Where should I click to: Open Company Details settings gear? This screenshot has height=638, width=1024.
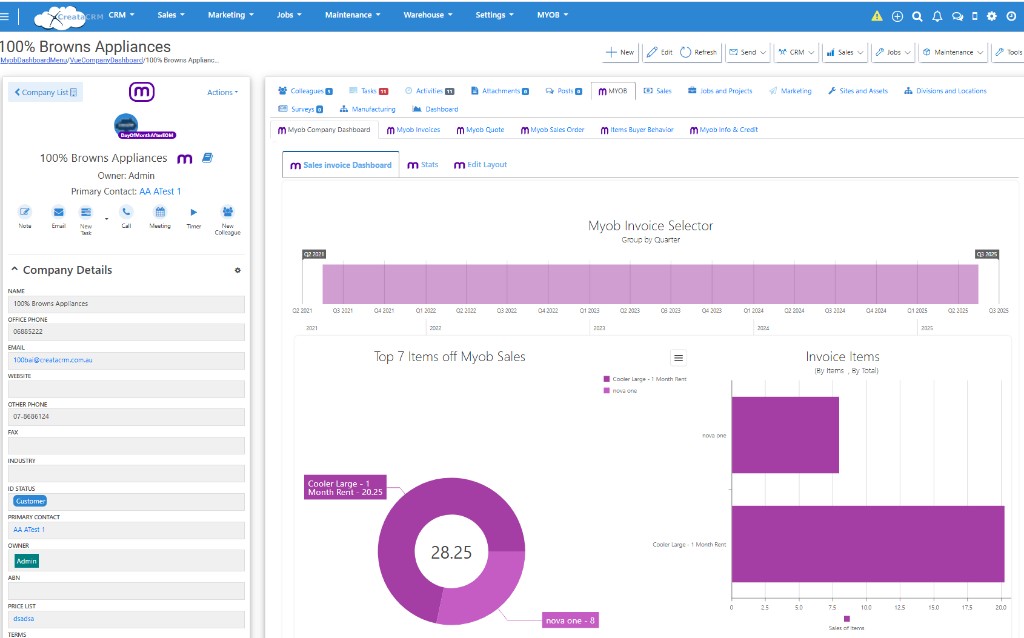pyautogui.click(x=238, y=270)
